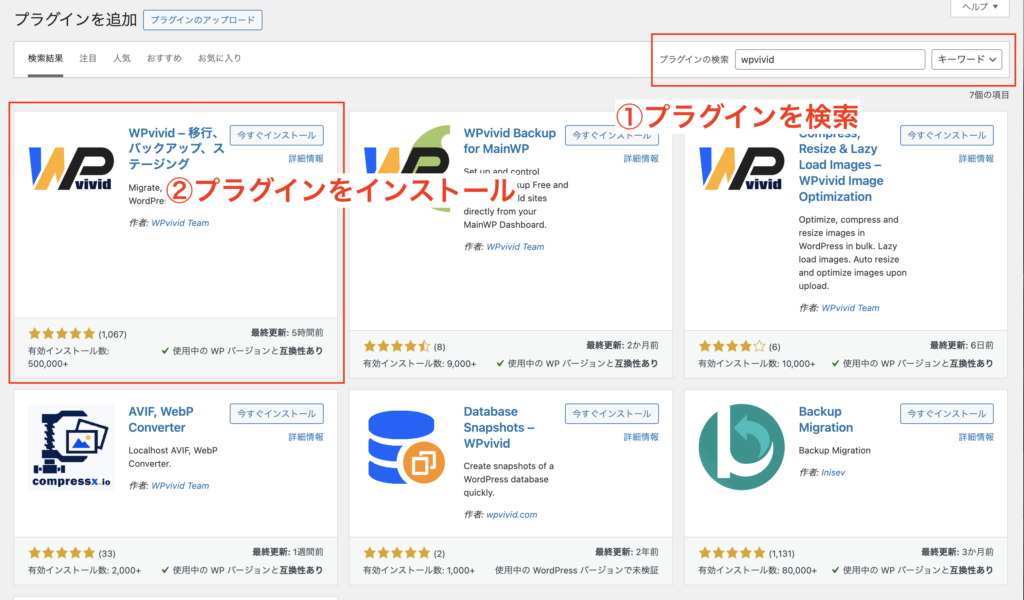This screenshot has height=600, width=1024.
Task: Switch to the 検索結果 tab
Action: [x=45, y=58]
